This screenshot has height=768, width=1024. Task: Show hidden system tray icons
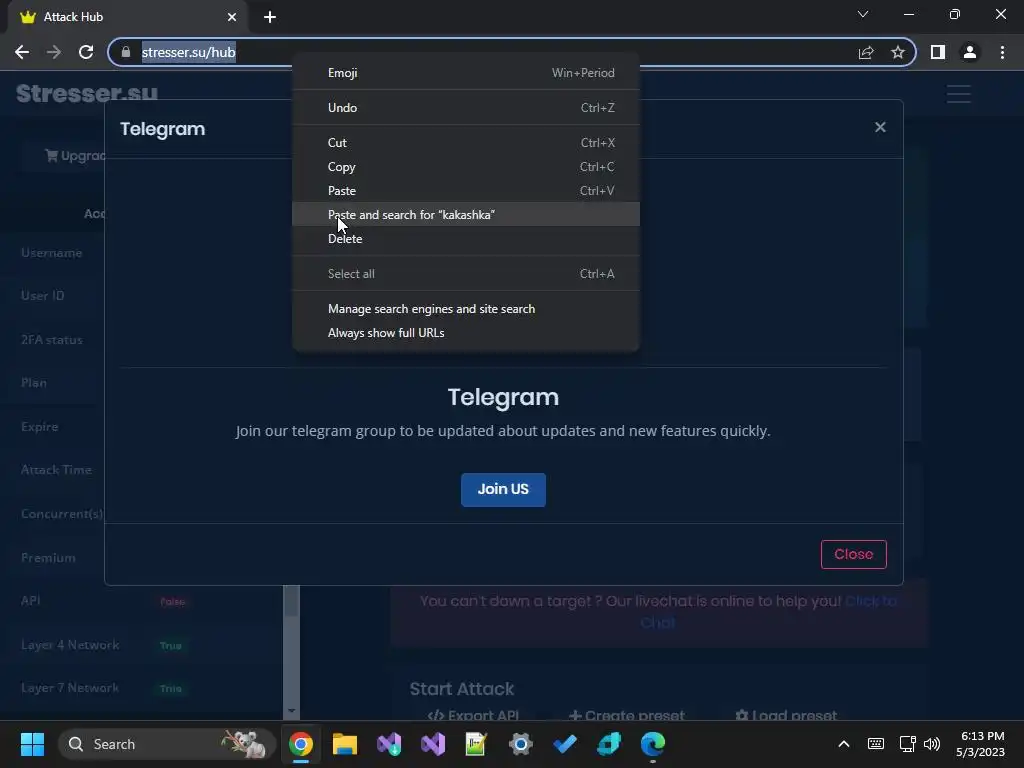[x=844, y=744]
